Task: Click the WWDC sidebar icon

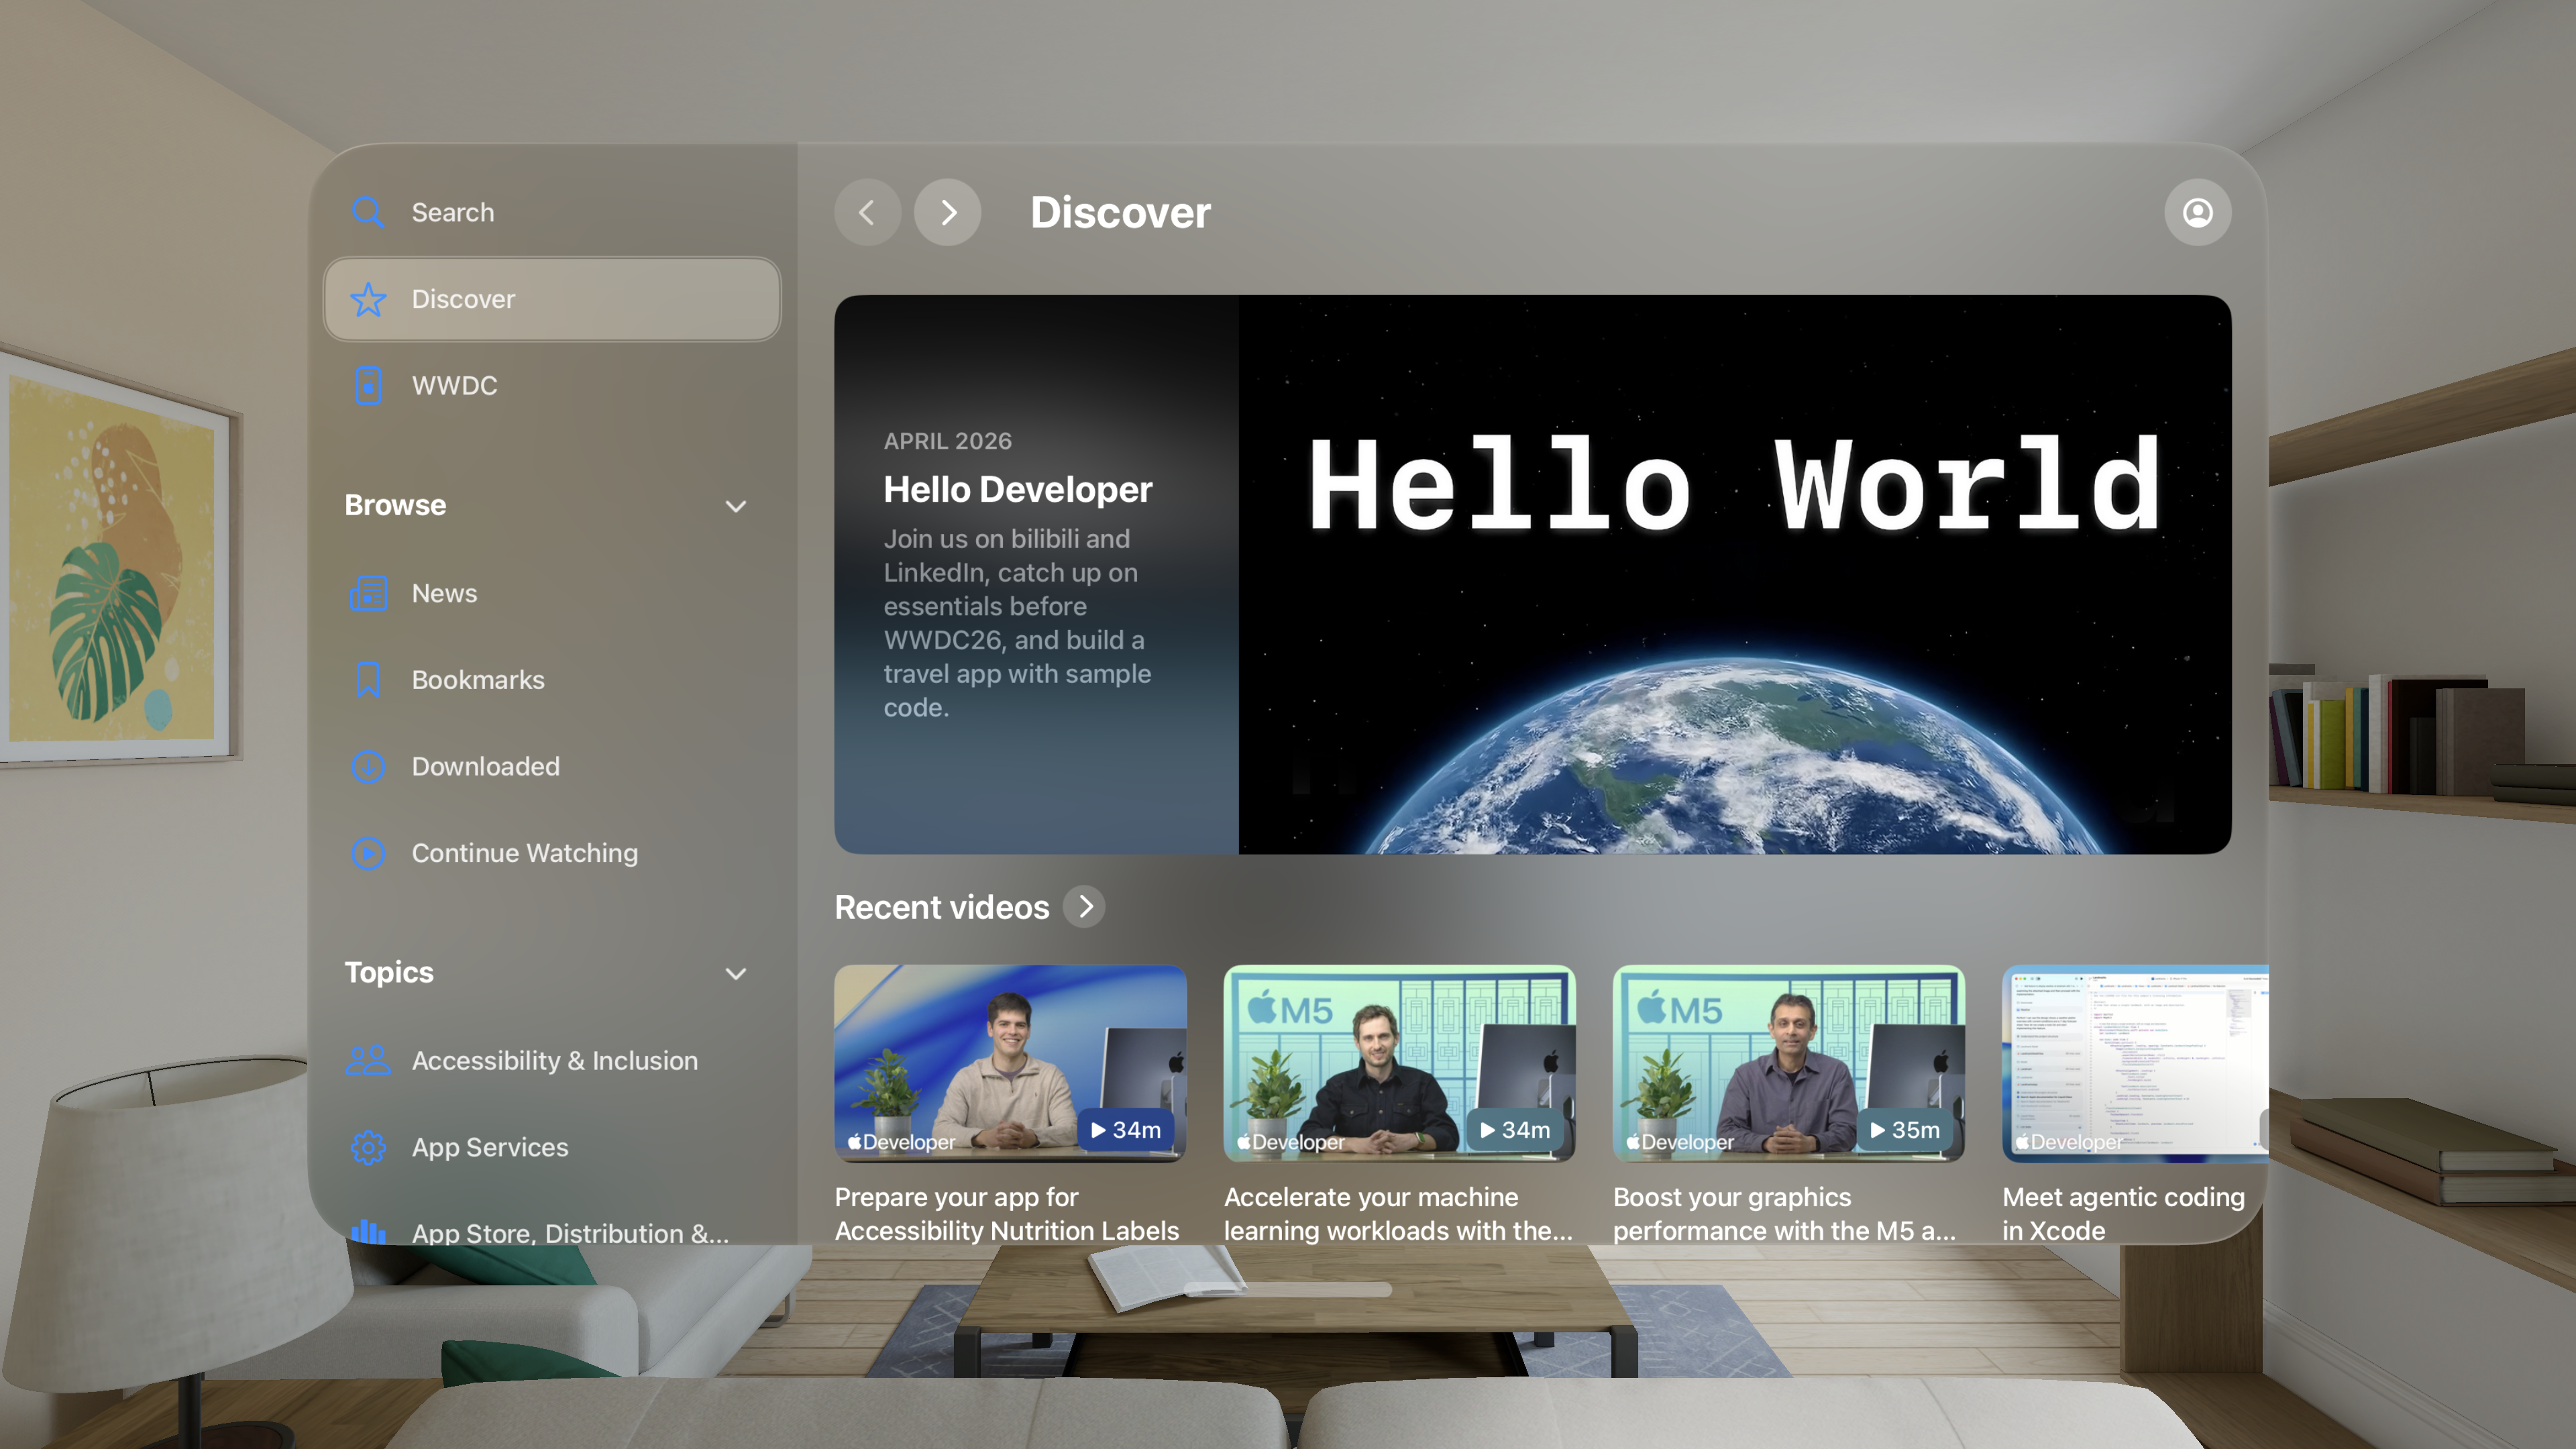Action: point(368,386)
